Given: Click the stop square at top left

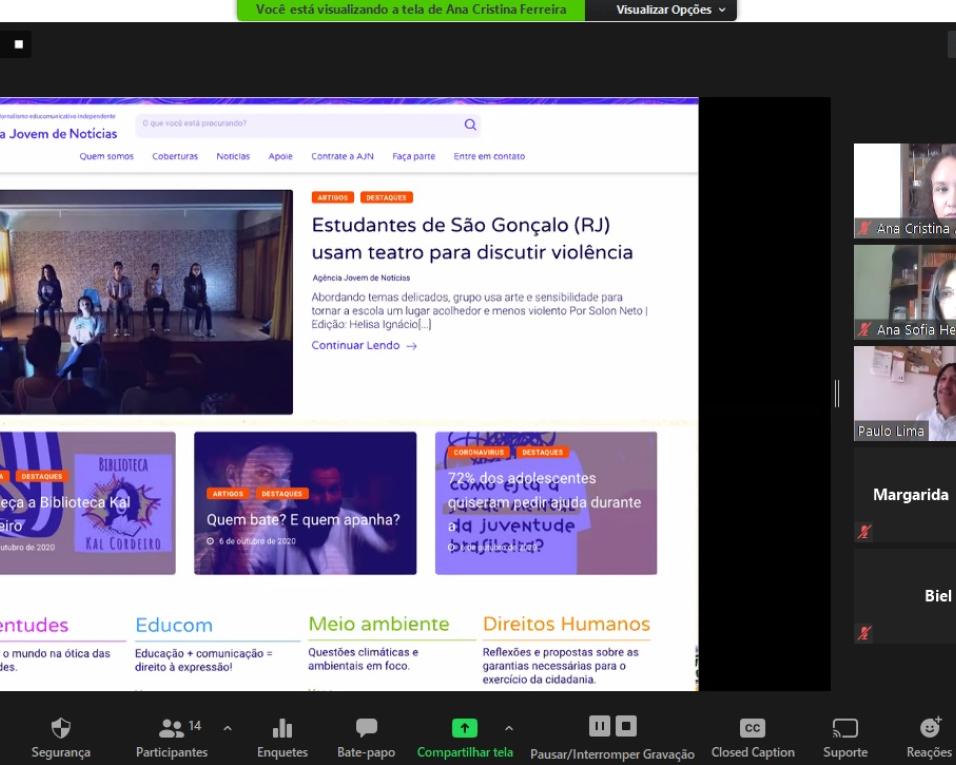Looking at the screenshot, I should 19,44.
